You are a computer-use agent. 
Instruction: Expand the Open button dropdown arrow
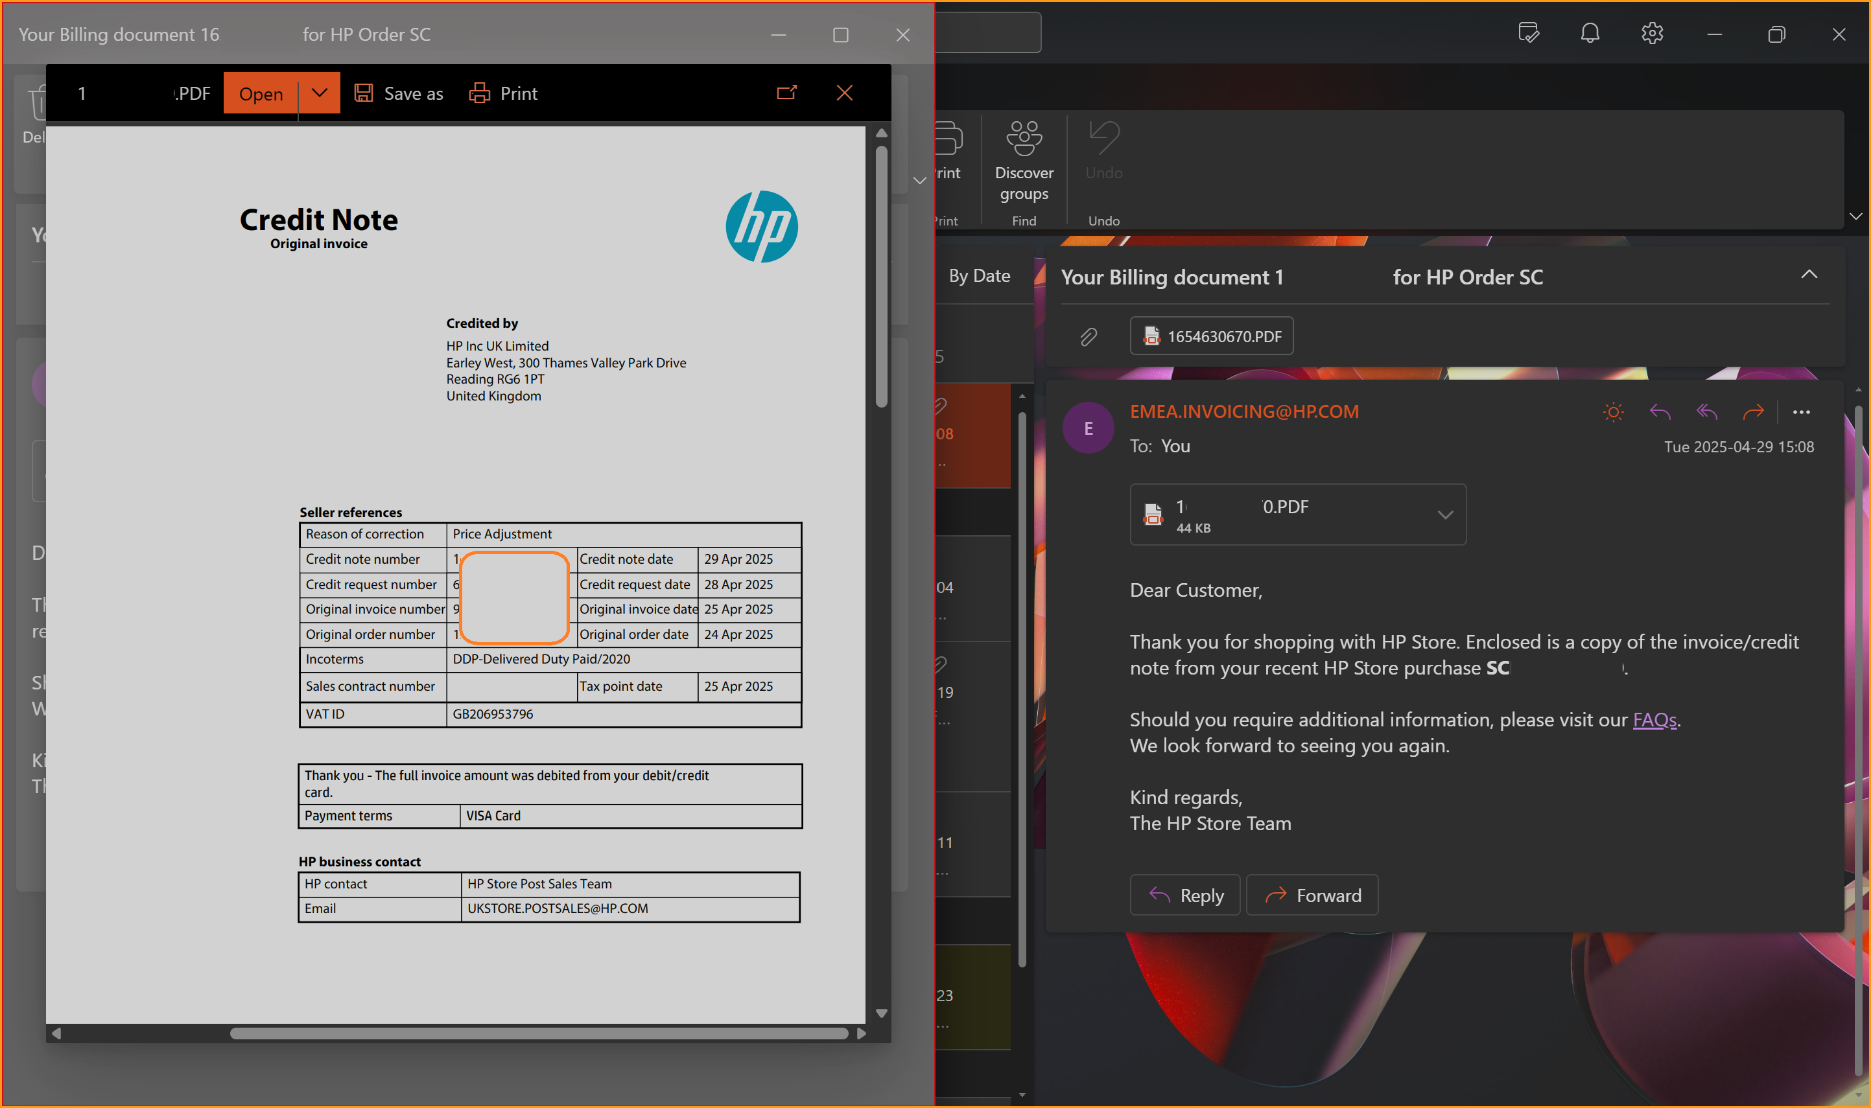click(x=320, y=93)
